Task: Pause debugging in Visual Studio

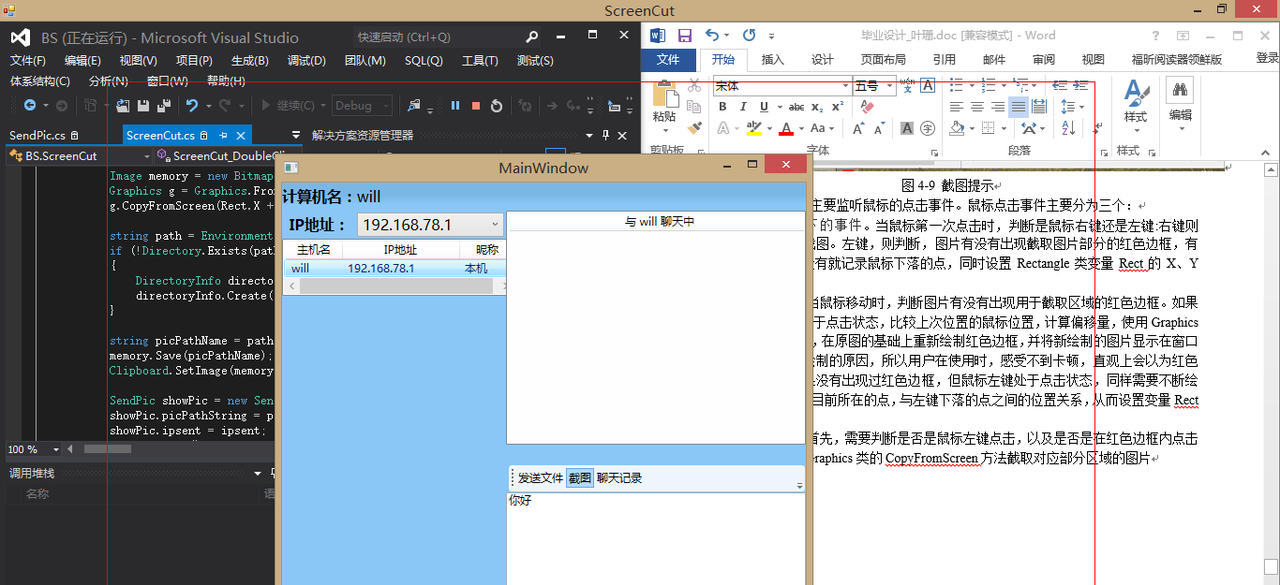Action: tap(455, 105)
